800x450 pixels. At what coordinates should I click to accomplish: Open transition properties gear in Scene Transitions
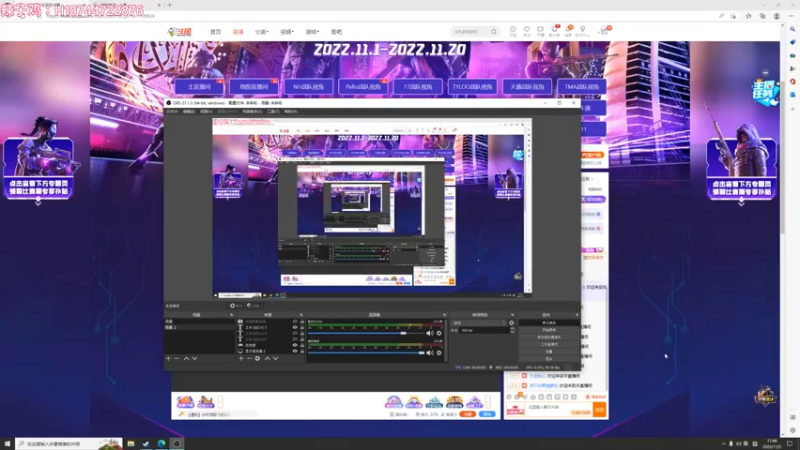(512, 323)
